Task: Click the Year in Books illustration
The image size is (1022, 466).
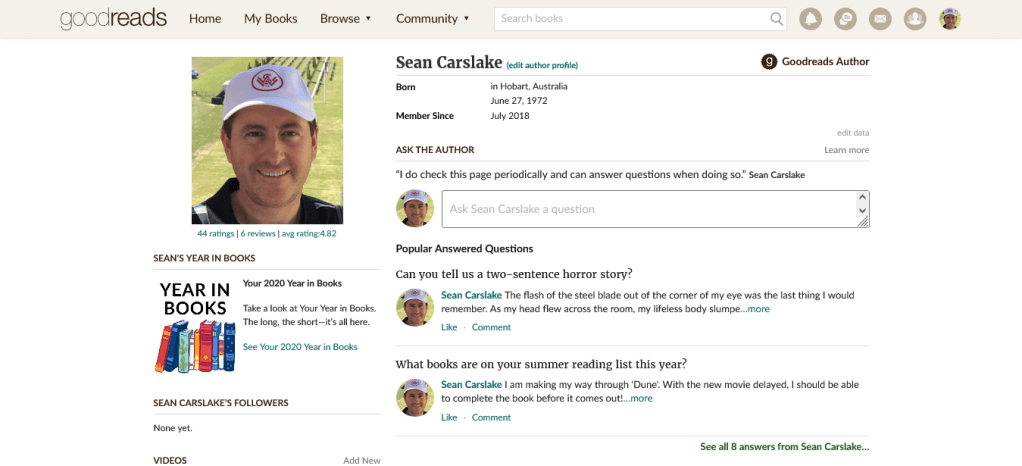Action: 195,326
